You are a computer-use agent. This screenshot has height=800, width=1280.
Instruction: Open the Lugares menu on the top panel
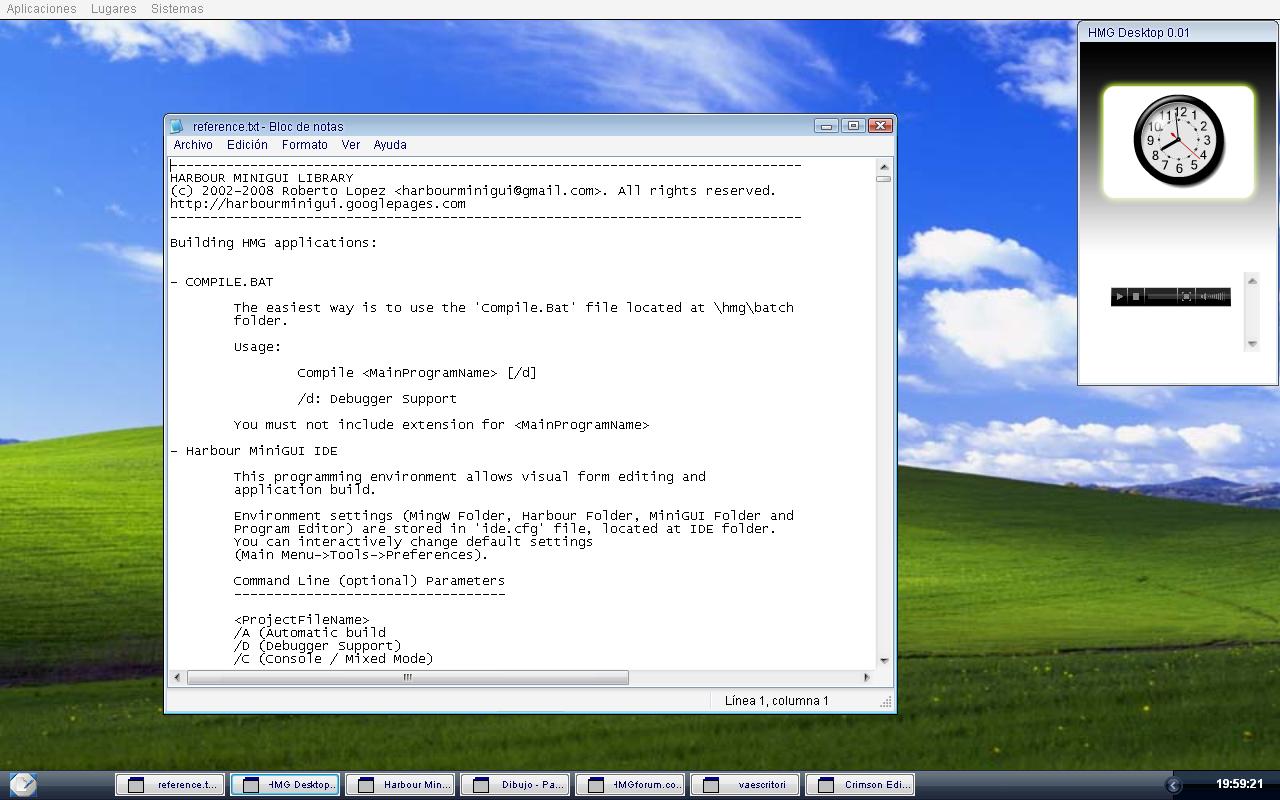[x=112, y=8]
